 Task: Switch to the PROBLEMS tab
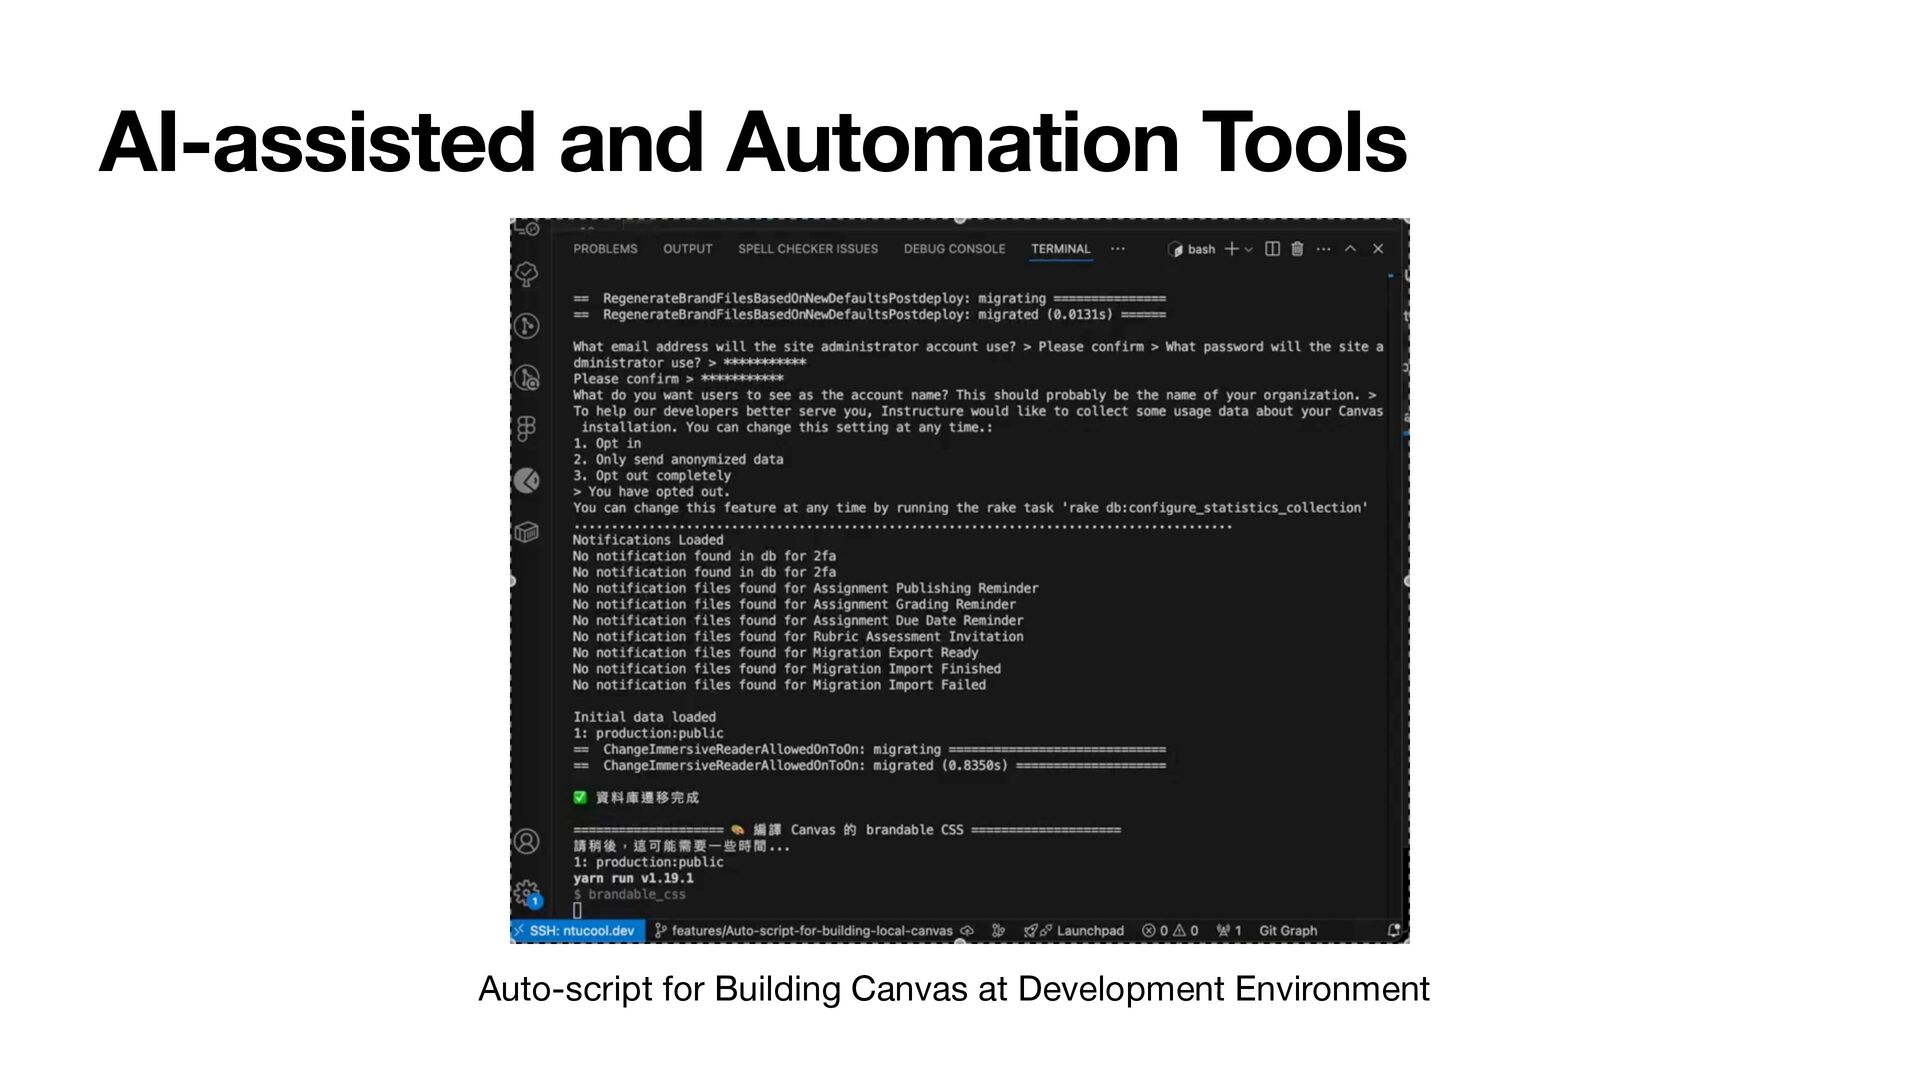coord(605,249)
